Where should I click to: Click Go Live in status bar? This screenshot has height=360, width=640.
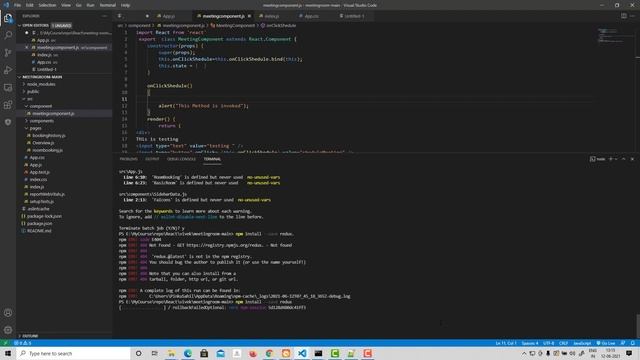(605, 343)
